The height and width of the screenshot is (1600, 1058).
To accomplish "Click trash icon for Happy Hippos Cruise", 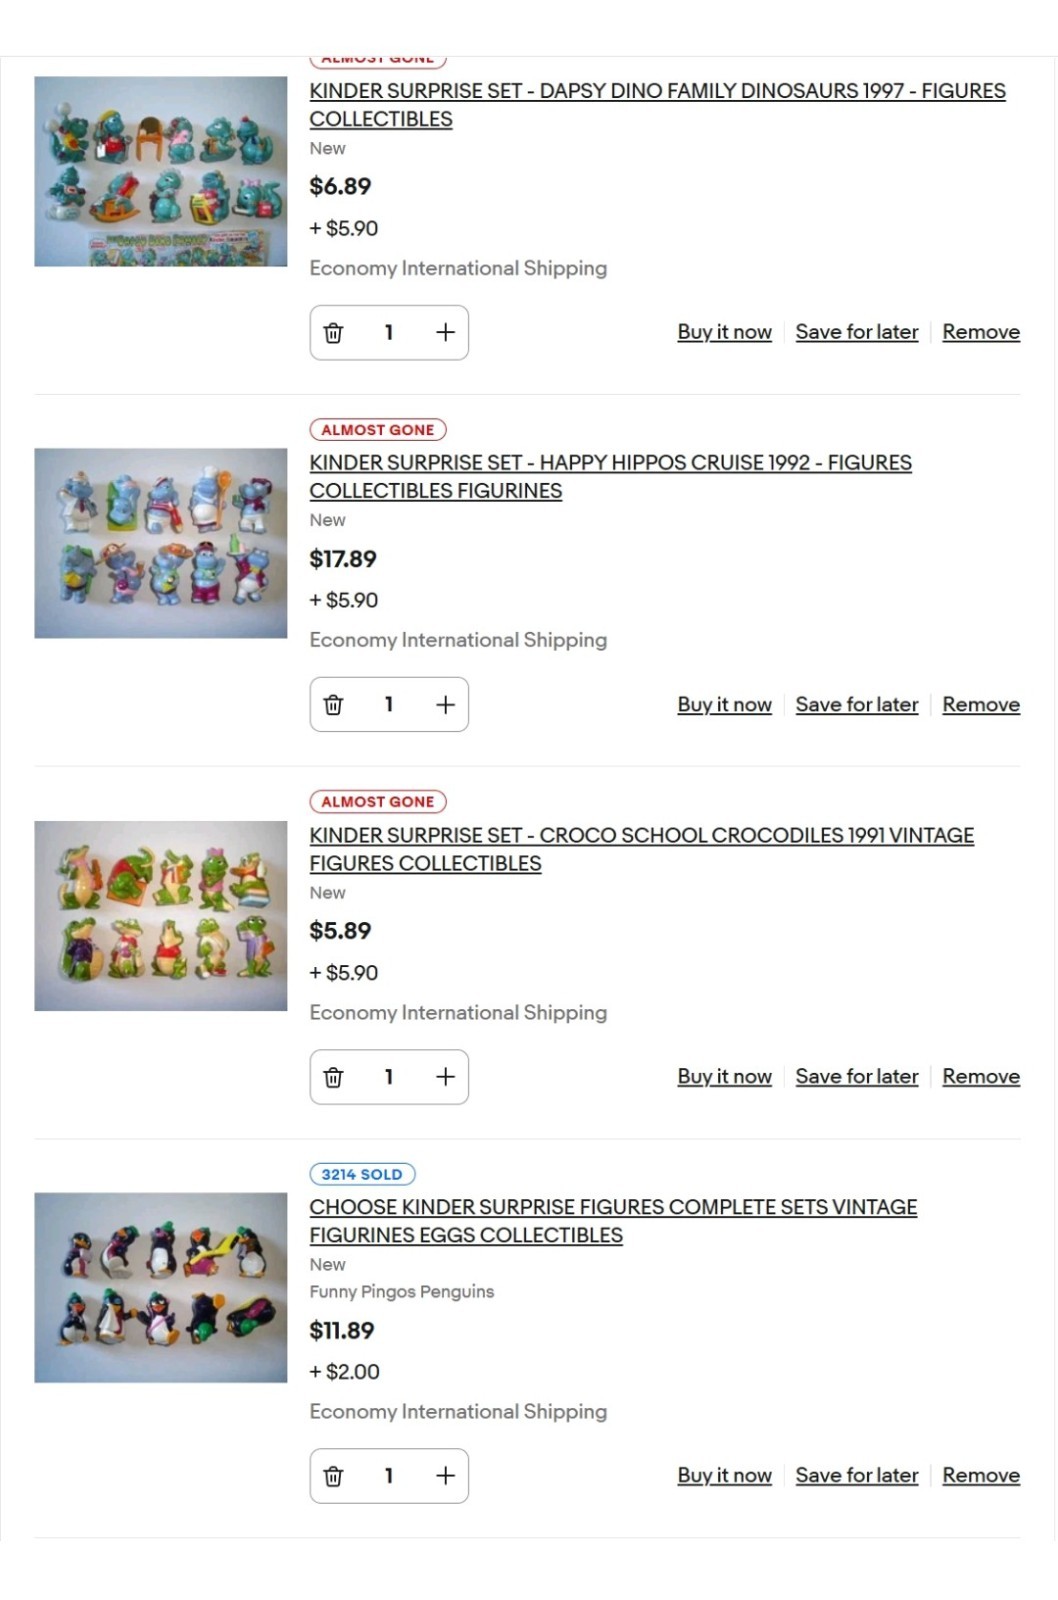I will (x=334, y=705).
